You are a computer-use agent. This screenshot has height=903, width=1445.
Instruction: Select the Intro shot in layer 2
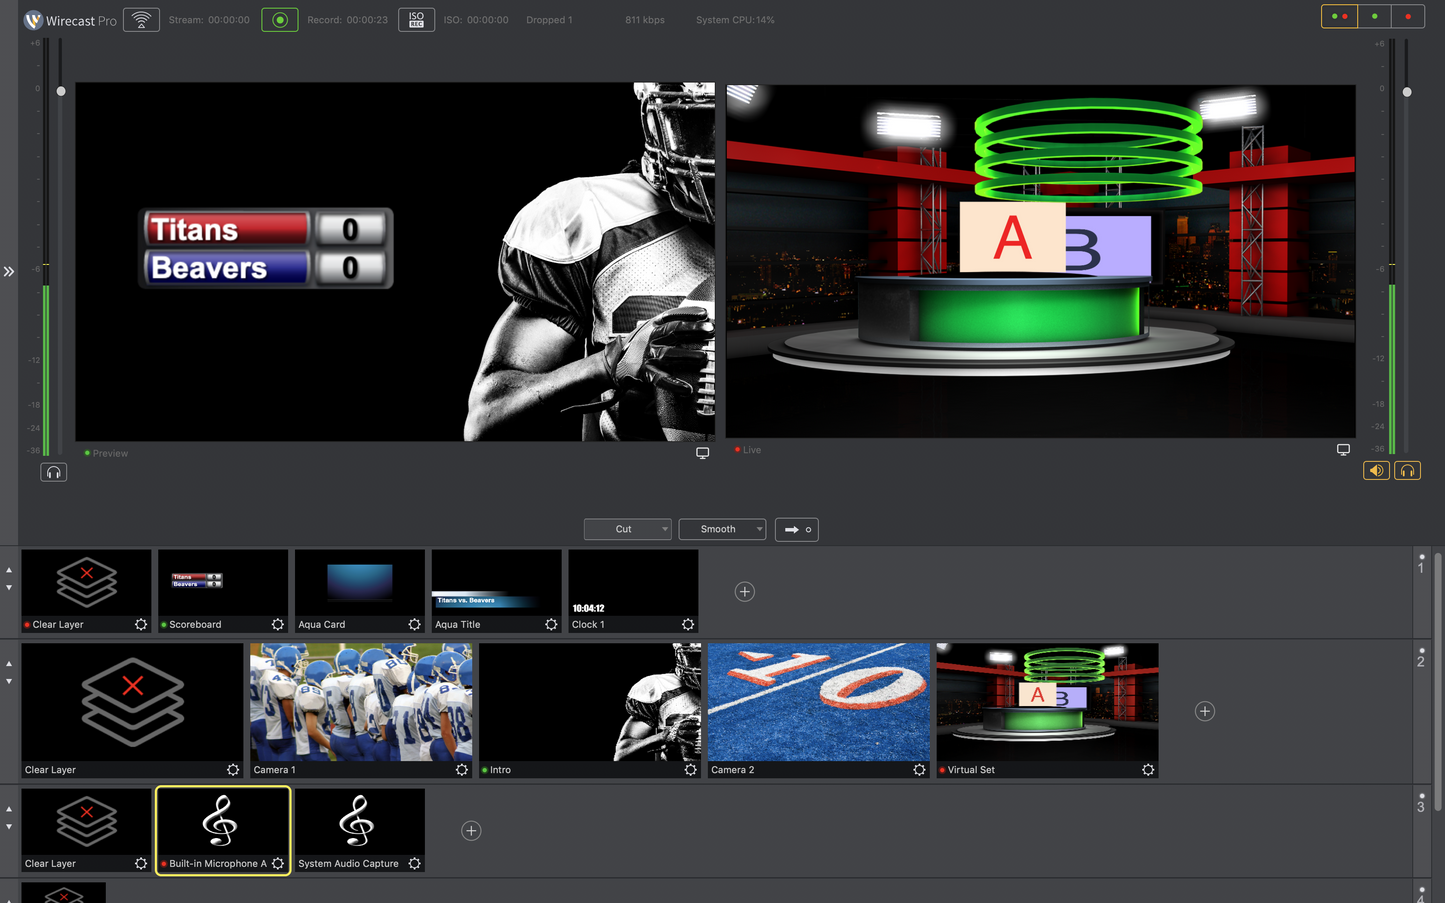(589, 701)
